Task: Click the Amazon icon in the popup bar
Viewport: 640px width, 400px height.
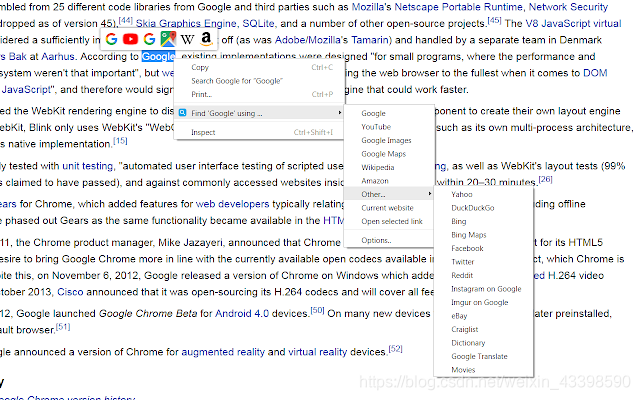Action: pyautogui.click(x=207, y=39)
